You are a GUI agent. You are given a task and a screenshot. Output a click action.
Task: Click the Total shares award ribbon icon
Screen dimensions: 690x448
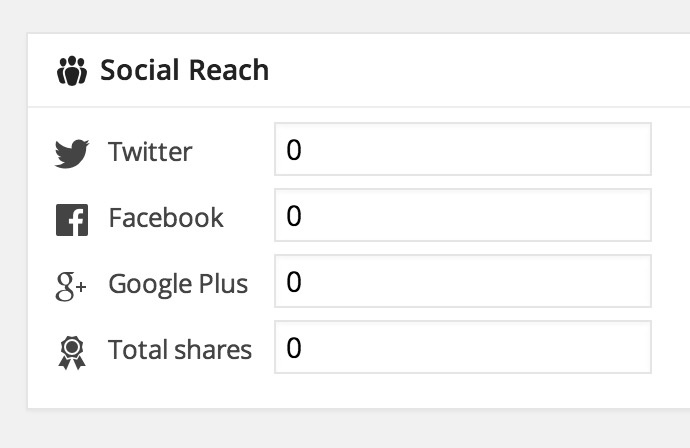coord(71,352)
